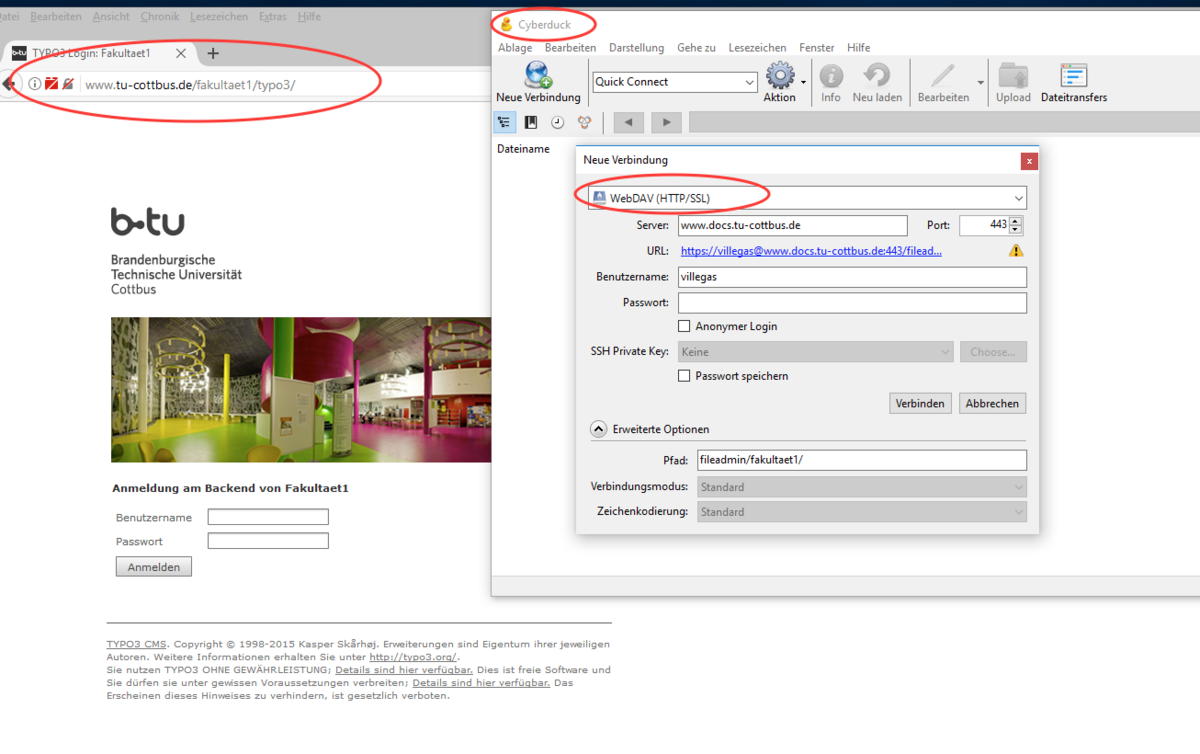Open the Ablage menu

click(x=514, y=47)
